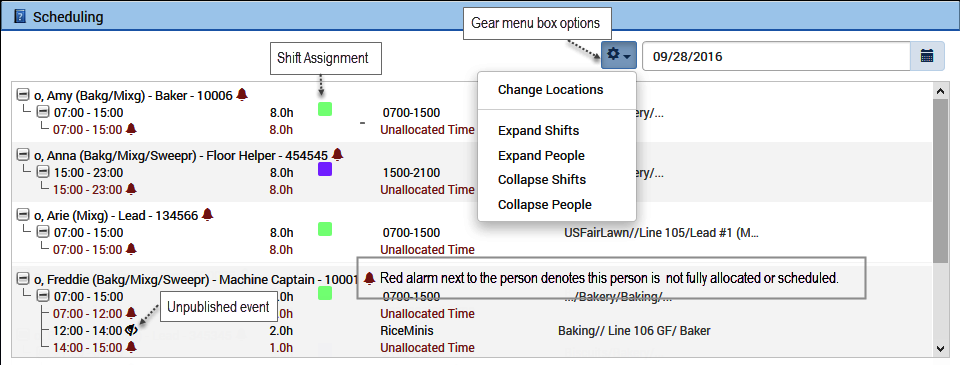Collapse Freddie's 07:00 - 15:00 shift
Image resolution: width=960 pixels, height=365 pixels.
tap(43, 296)
